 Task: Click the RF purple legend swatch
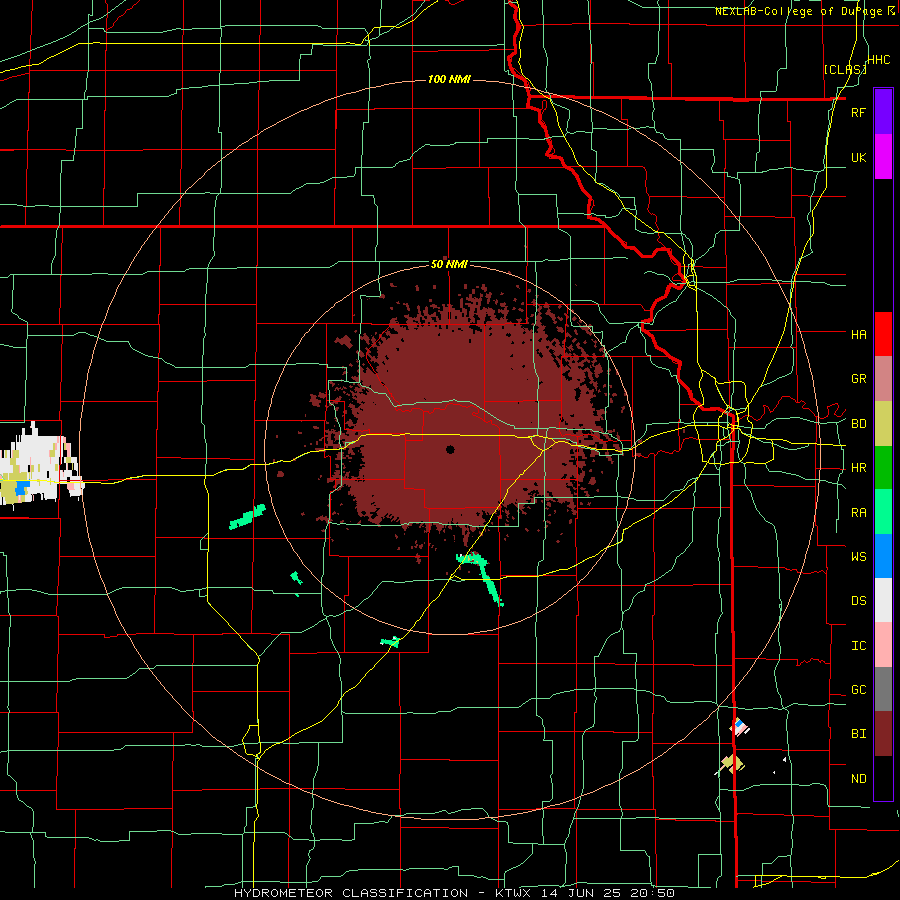point(883,112)
